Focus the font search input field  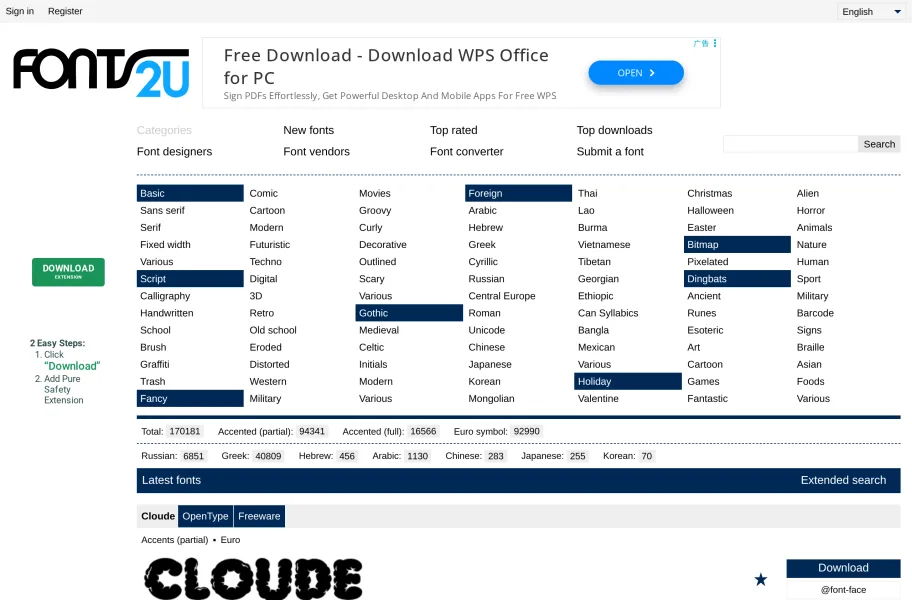(790, 144)
